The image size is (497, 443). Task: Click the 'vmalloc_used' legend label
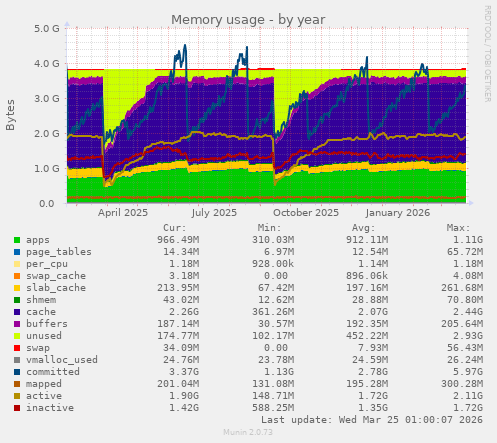tap(62, 360)
